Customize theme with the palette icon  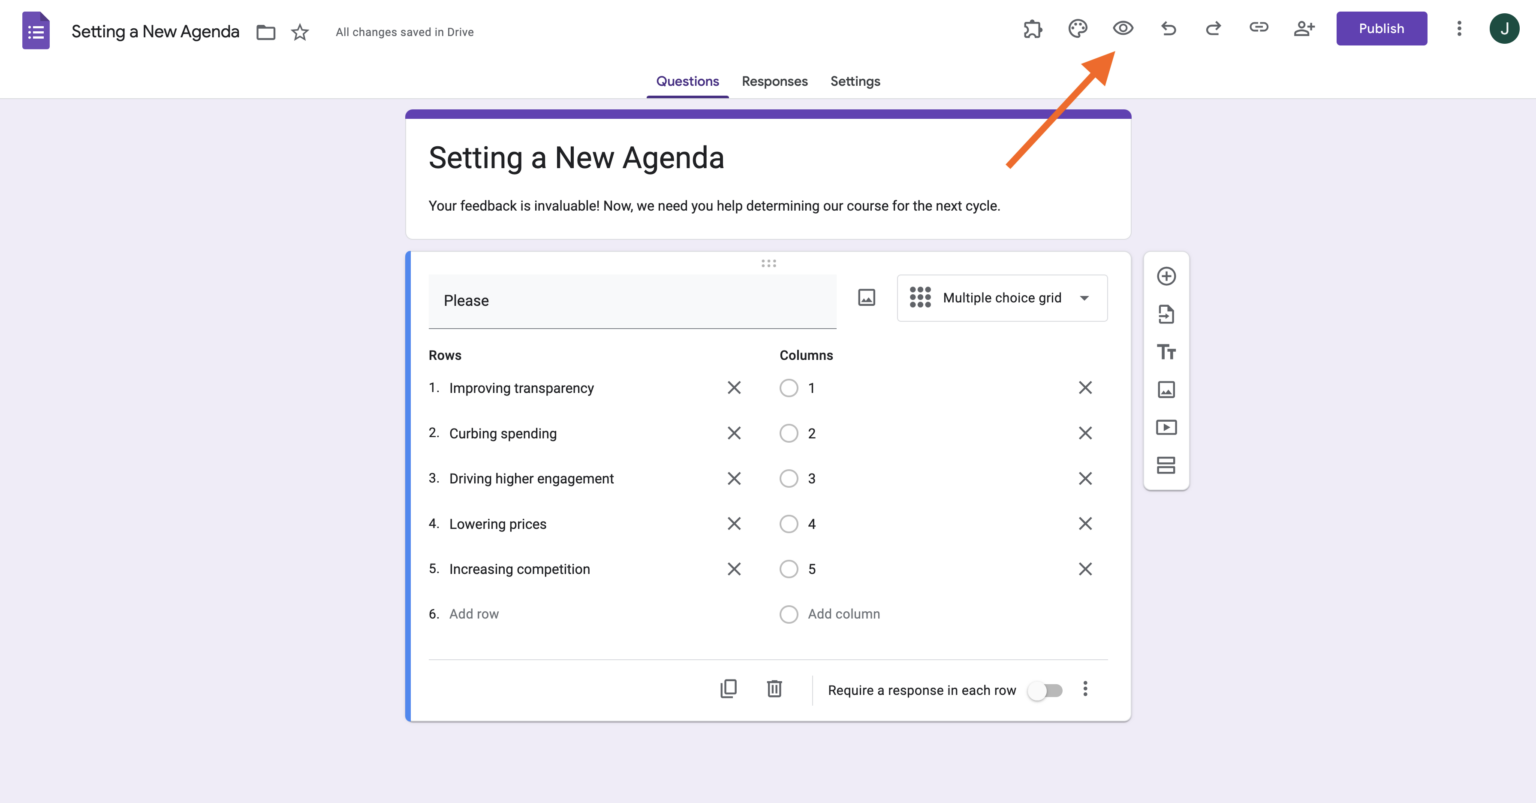point(1077,28)
